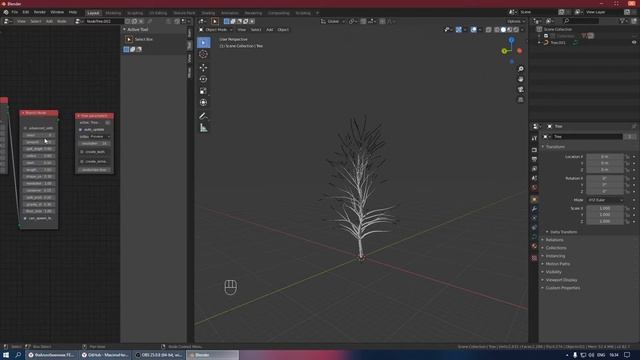The height and width of the screenshot is (360, 640).
Task: Open the World properties tab icon
Action: click(534, 188)
